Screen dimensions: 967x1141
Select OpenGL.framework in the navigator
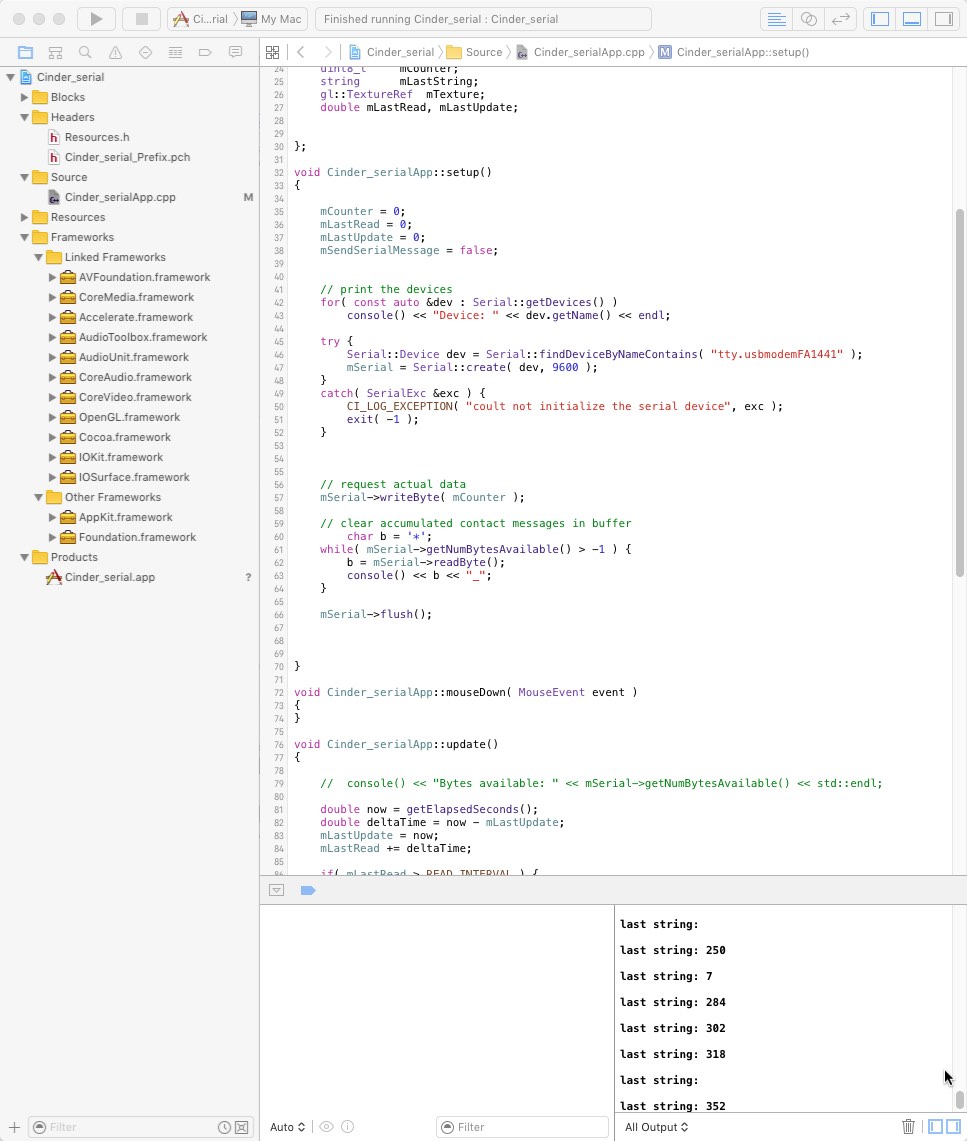129,417
